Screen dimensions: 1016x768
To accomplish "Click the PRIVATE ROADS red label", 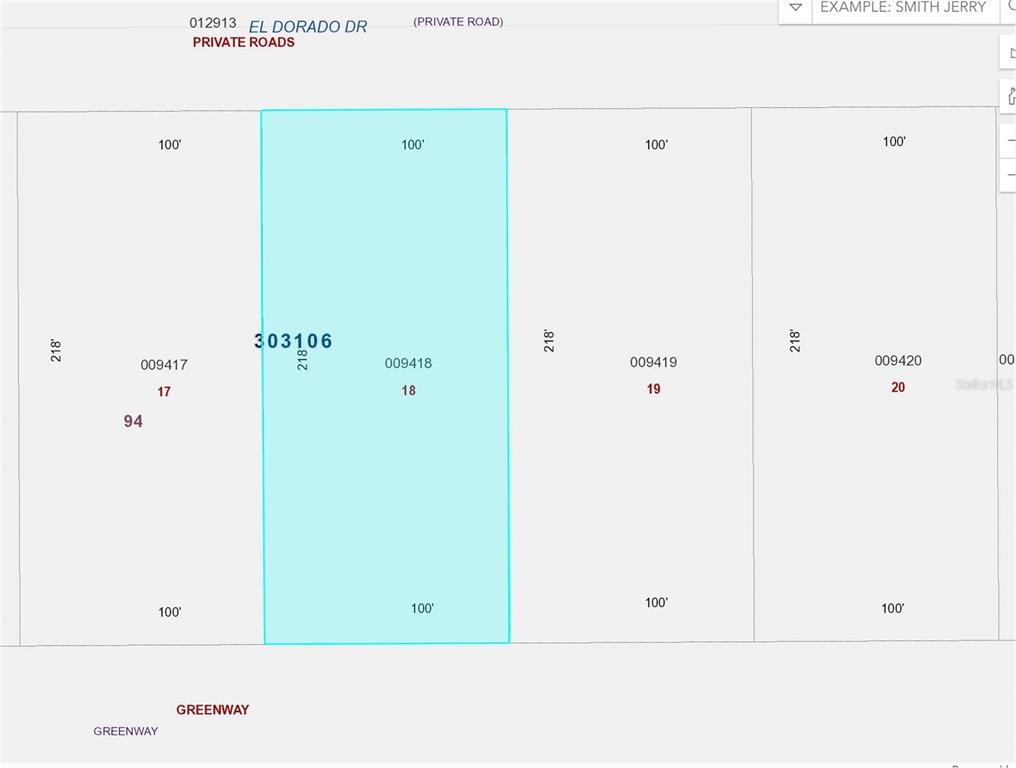I will (243, 43).
